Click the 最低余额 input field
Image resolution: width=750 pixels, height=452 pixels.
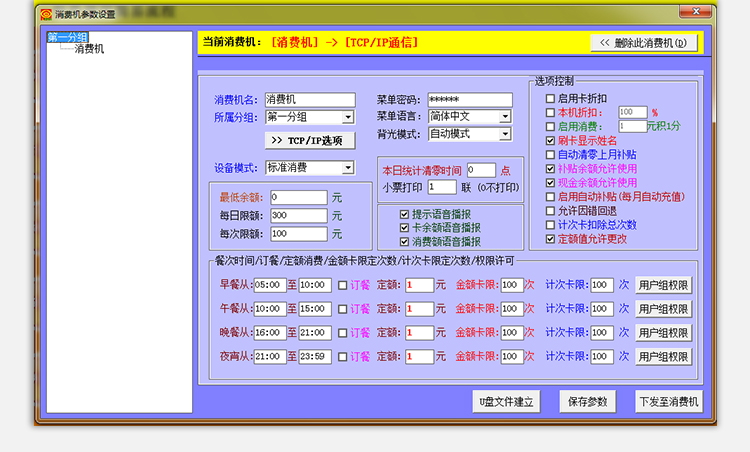297,197
